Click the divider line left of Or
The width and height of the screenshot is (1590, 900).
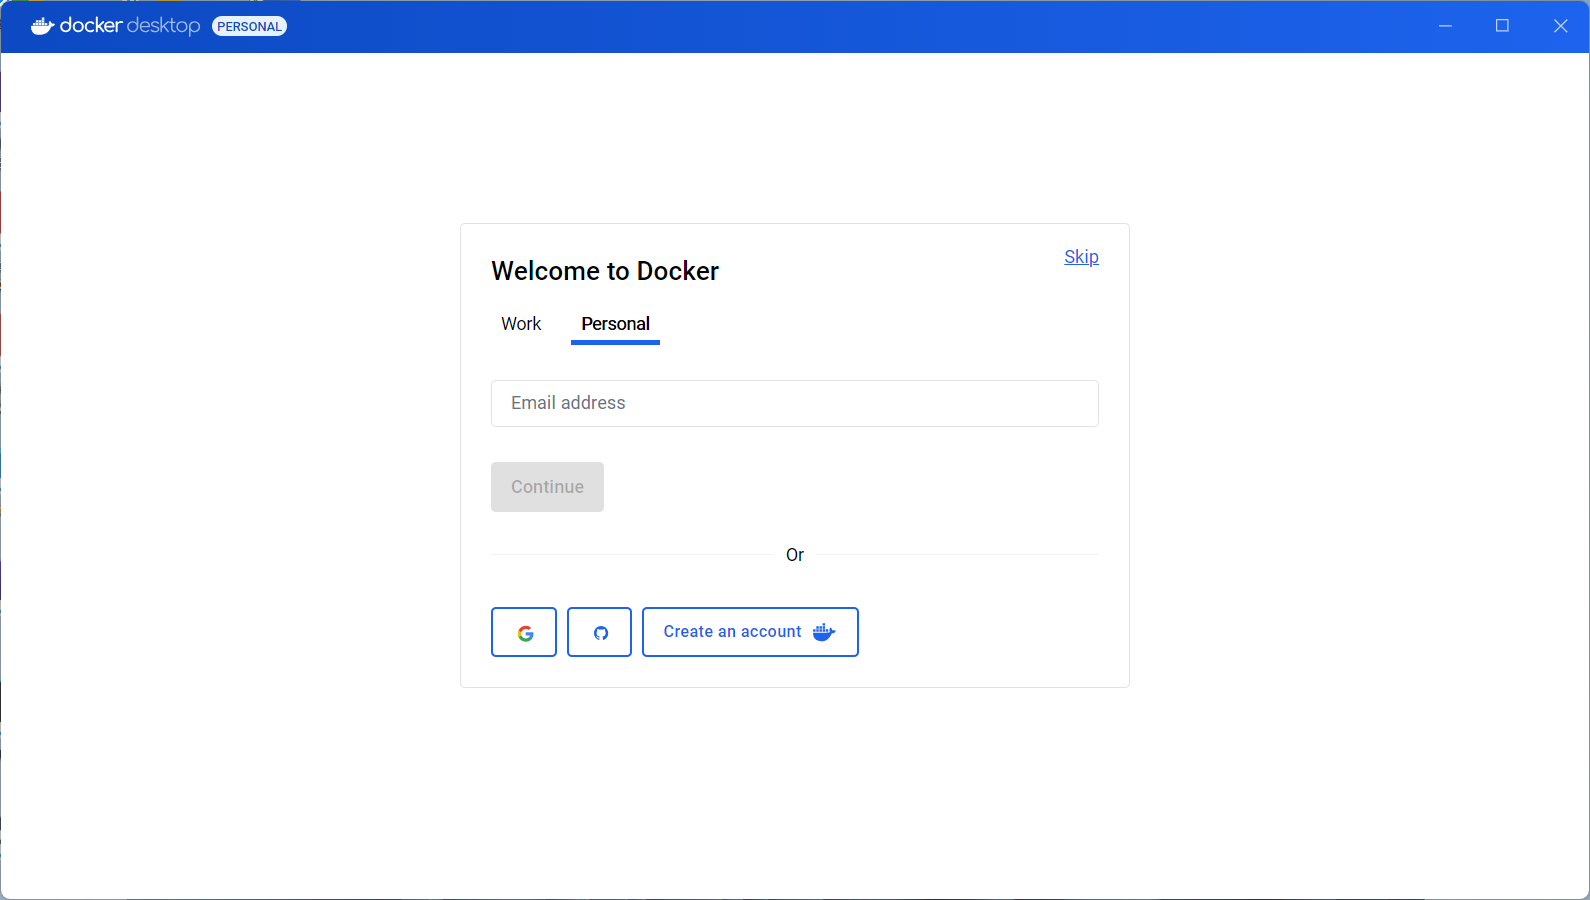(632, 555)
